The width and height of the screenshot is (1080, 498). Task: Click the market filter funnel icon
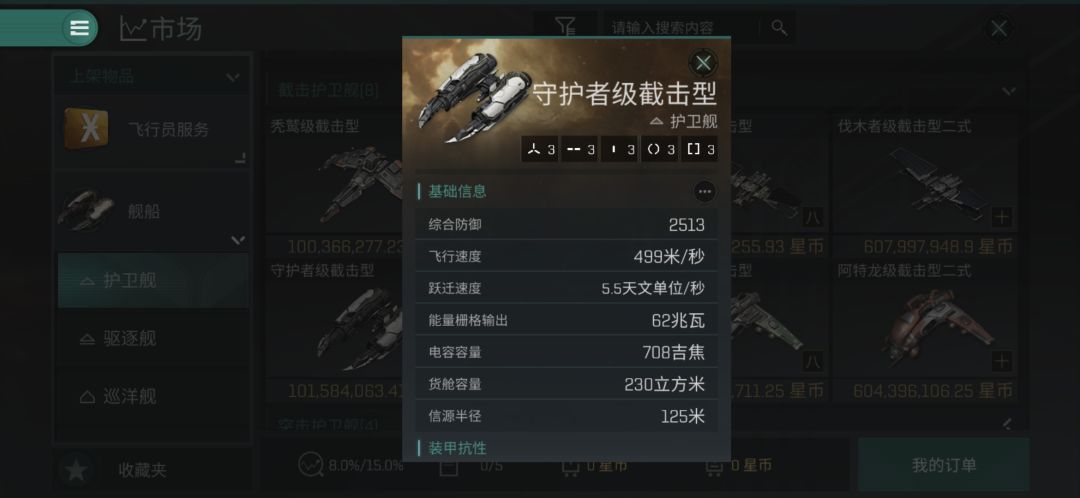coord(565,28)
